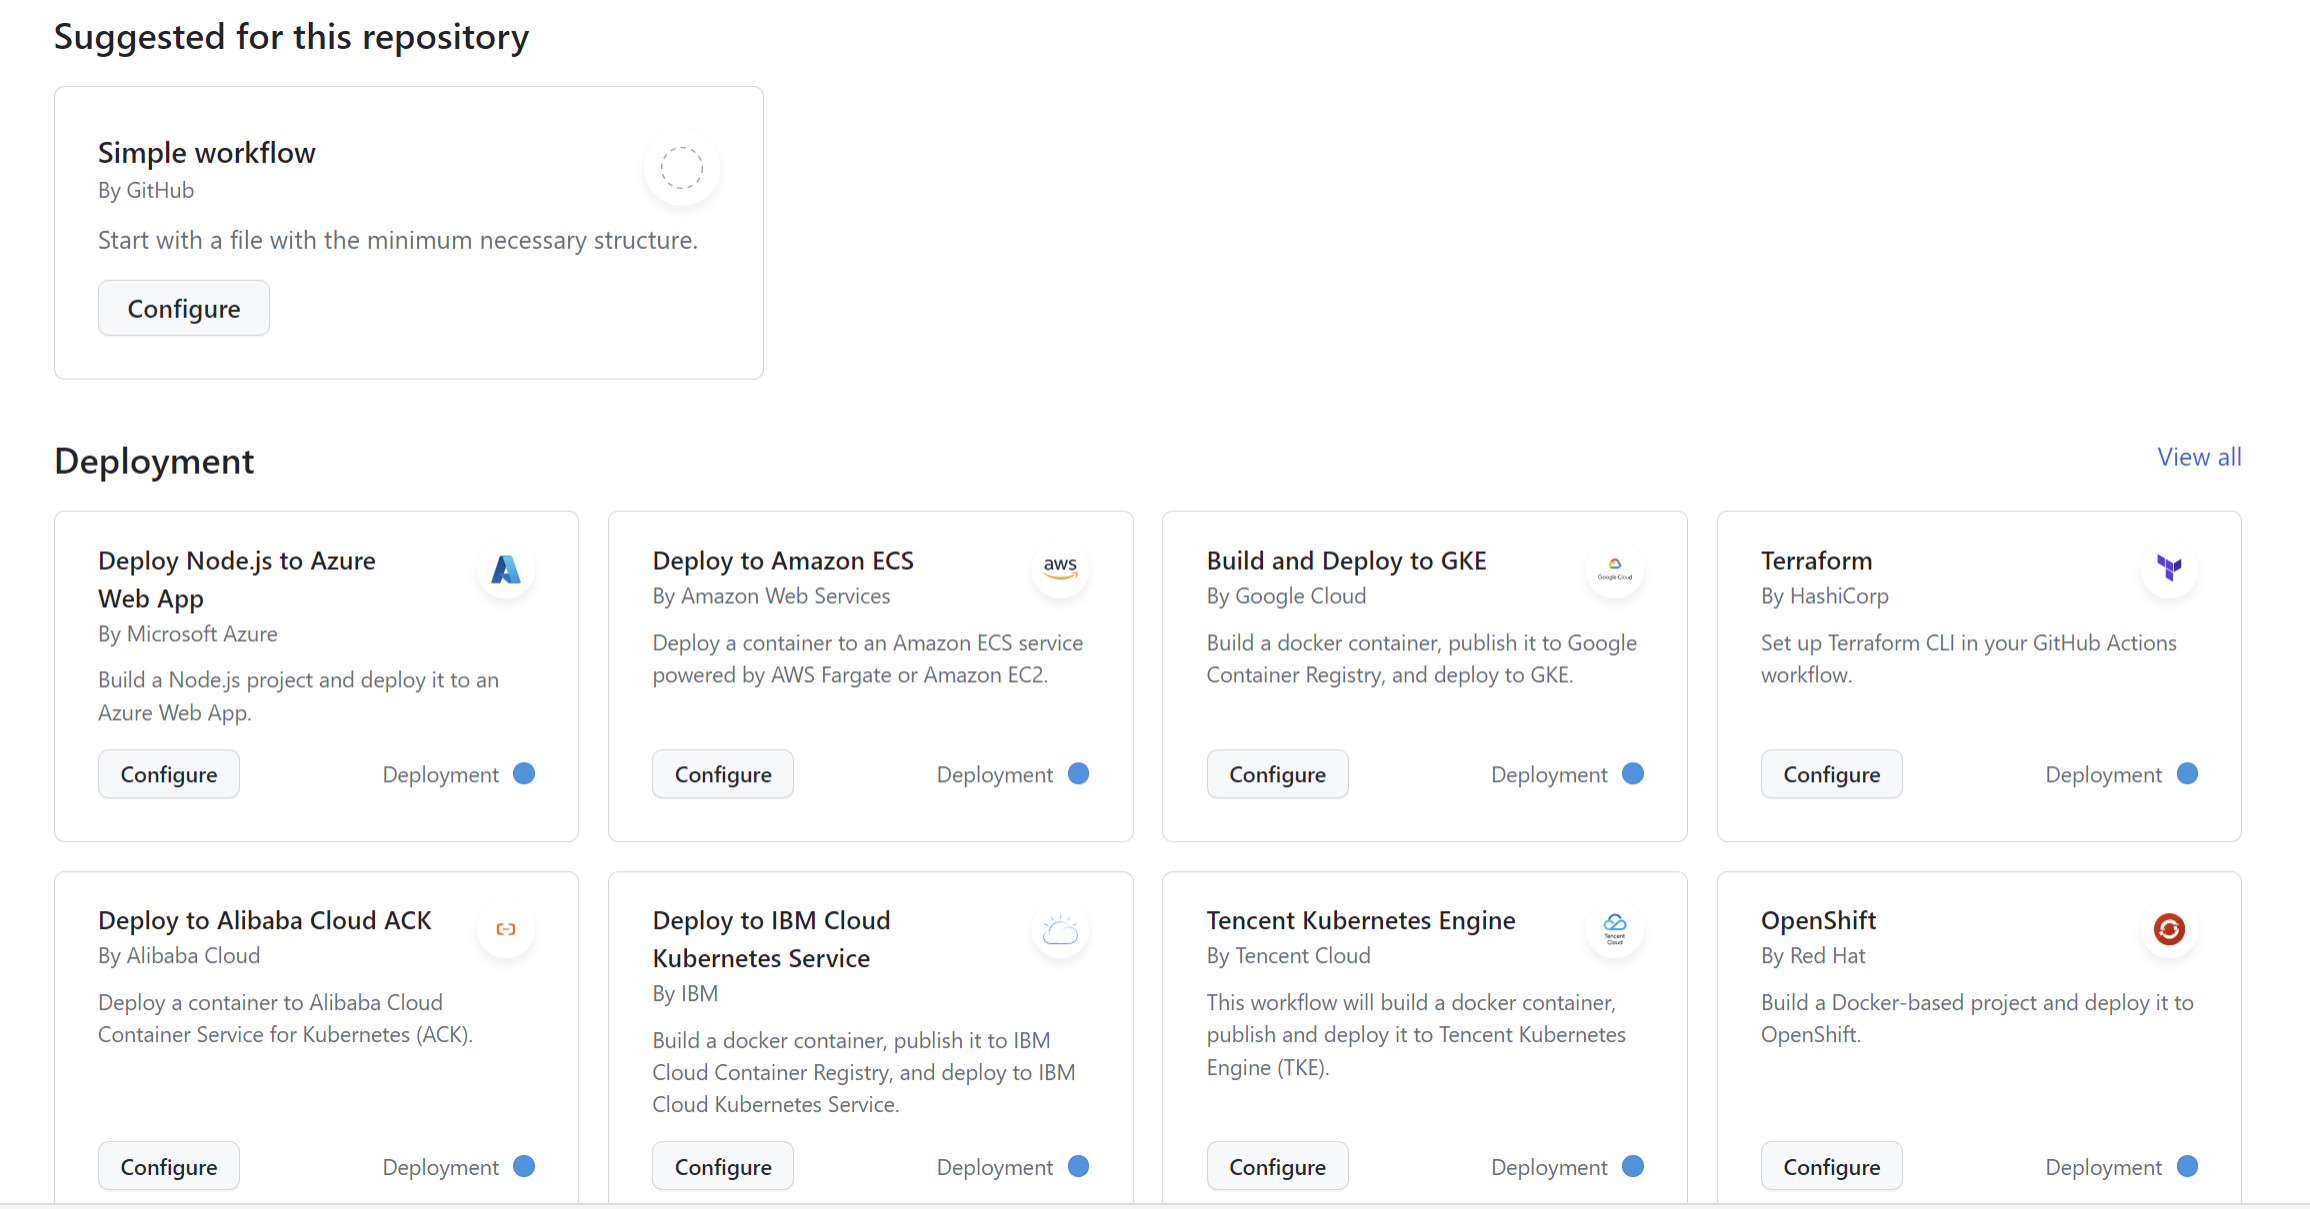Click the Tencent Cloud logo icon
Viewport: 2310px width, 1209px height.
tap(1614, 929)
